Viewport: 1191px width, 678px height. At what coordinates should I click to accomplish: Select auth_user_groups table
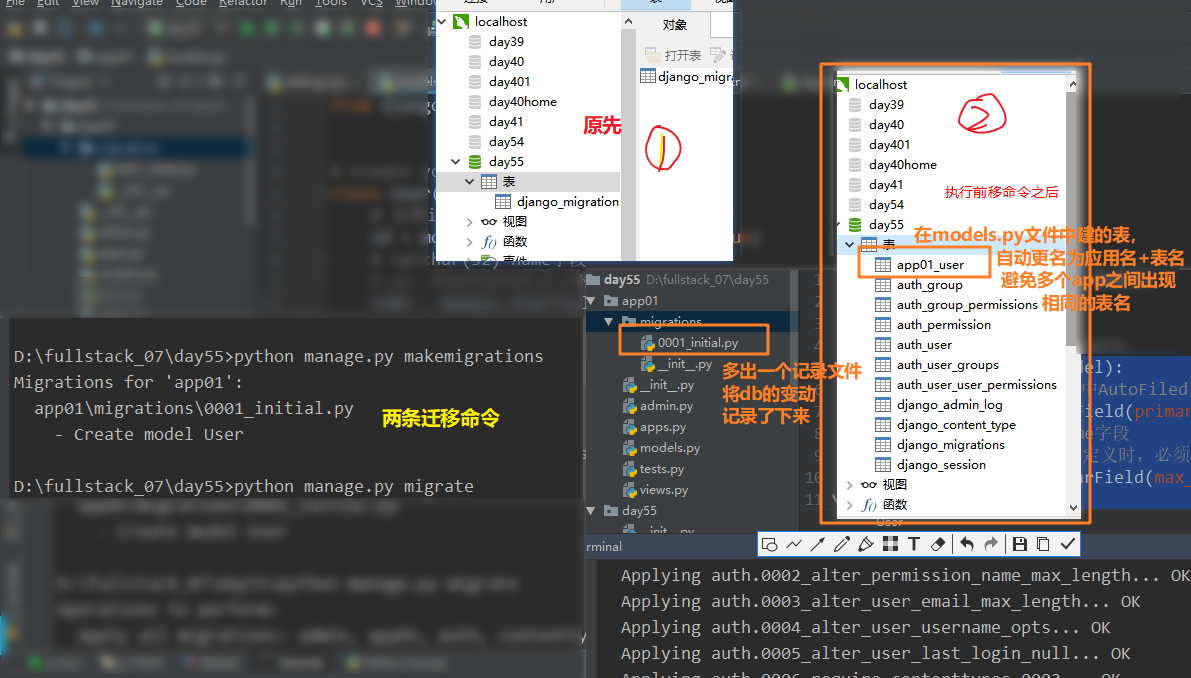pyautogui.click(x=947, y=364)
